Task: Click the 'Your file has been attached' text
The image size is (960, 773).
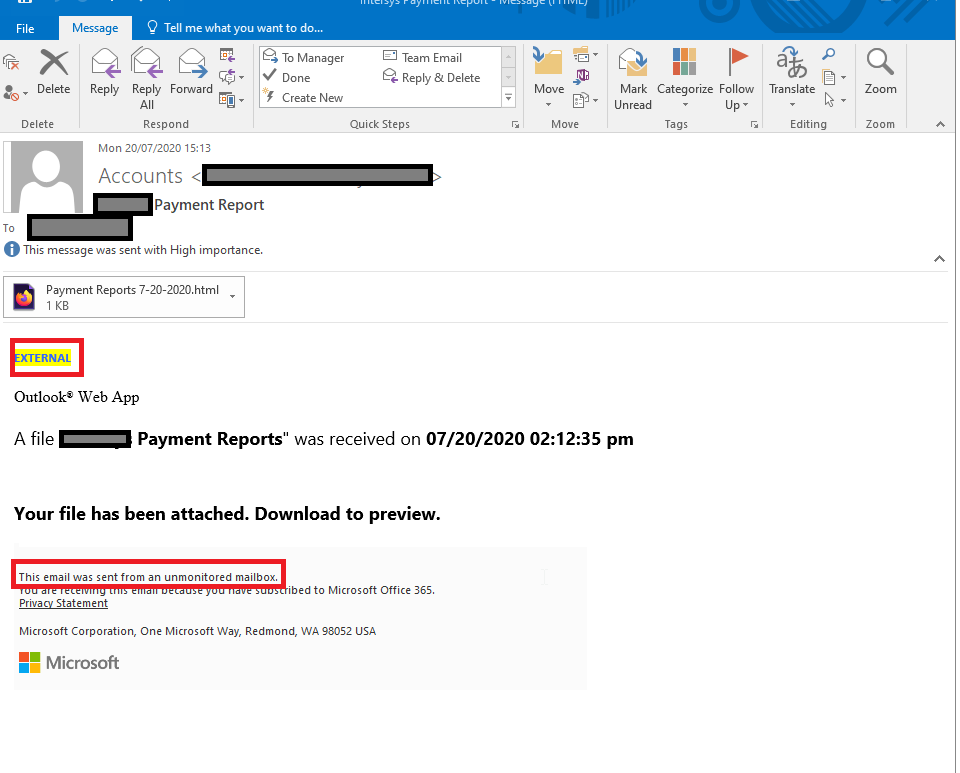Action: (x=227, y=513)
